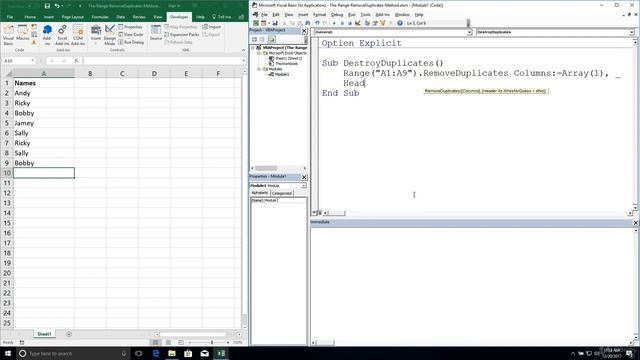Viewport: 640px width, 360px height.
Task: Select the Names header cell
Action: pos(44,83)
